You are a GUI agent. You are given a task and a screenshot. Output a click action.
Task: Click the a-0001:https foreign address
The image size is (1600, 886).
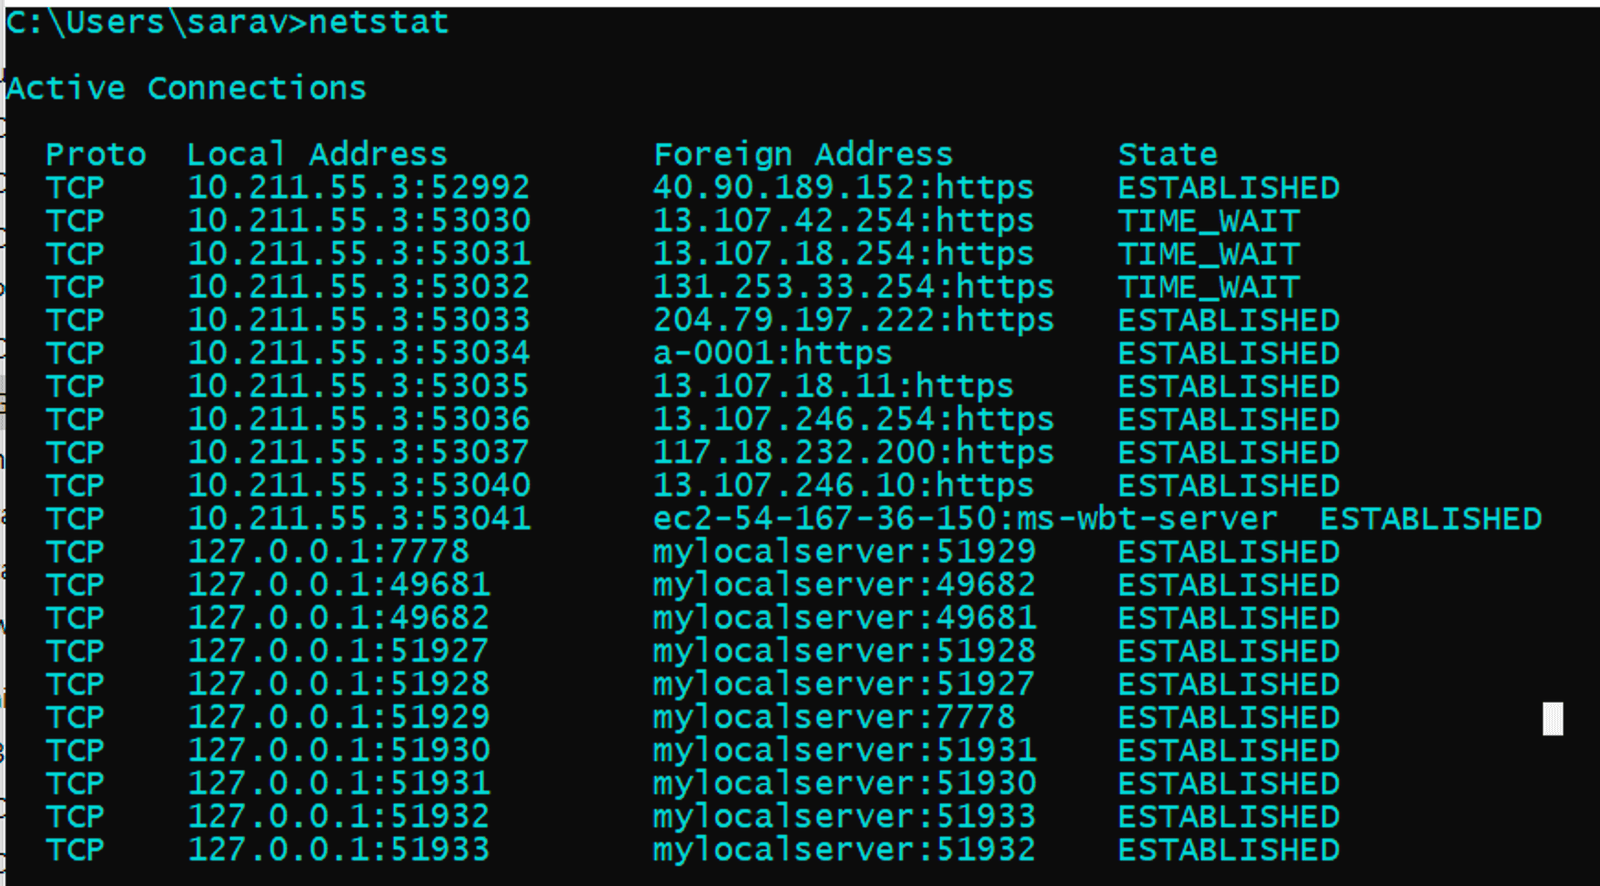click(x=772, y=353)
